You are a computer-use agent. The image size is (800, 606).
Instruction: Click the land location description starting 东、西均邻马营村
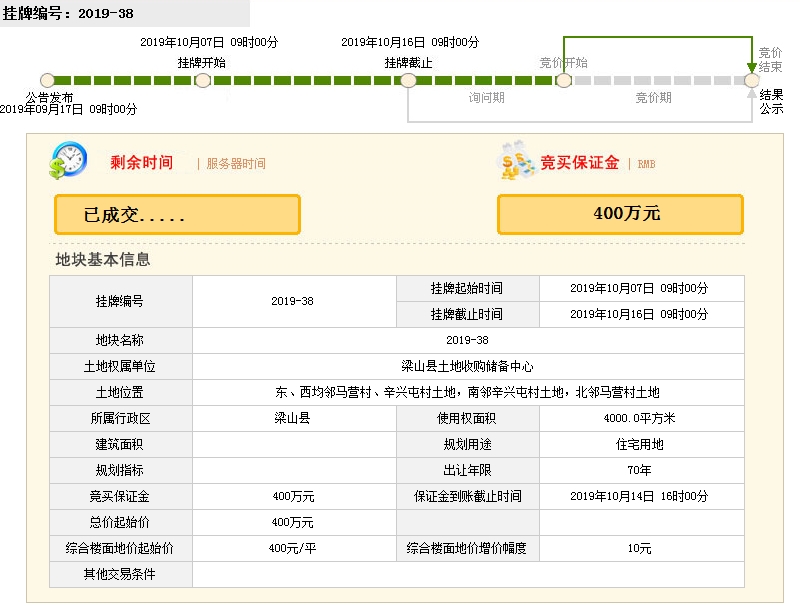click(467, 392)
